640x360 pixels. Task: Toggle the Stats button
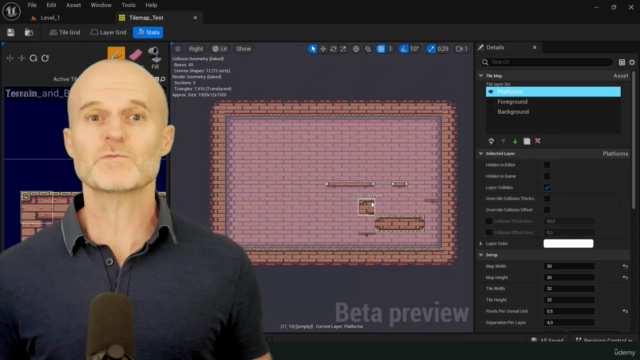(148, 32)
